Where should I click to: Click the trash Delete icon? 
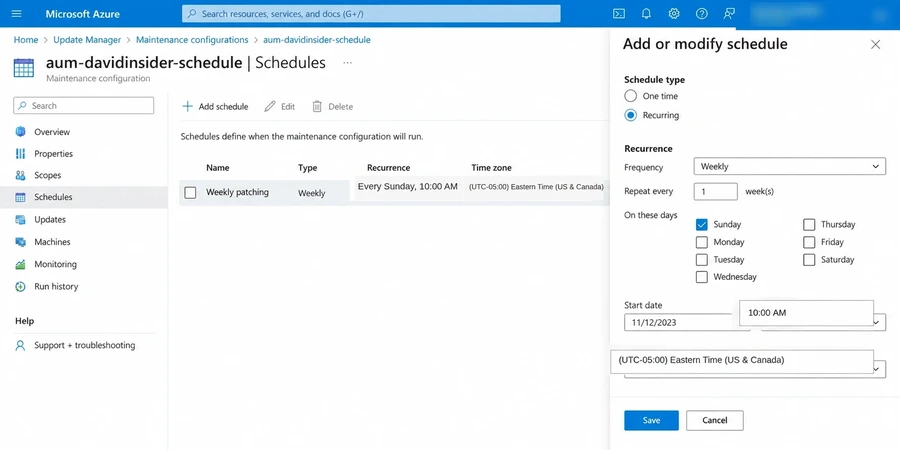coord(317,106)
